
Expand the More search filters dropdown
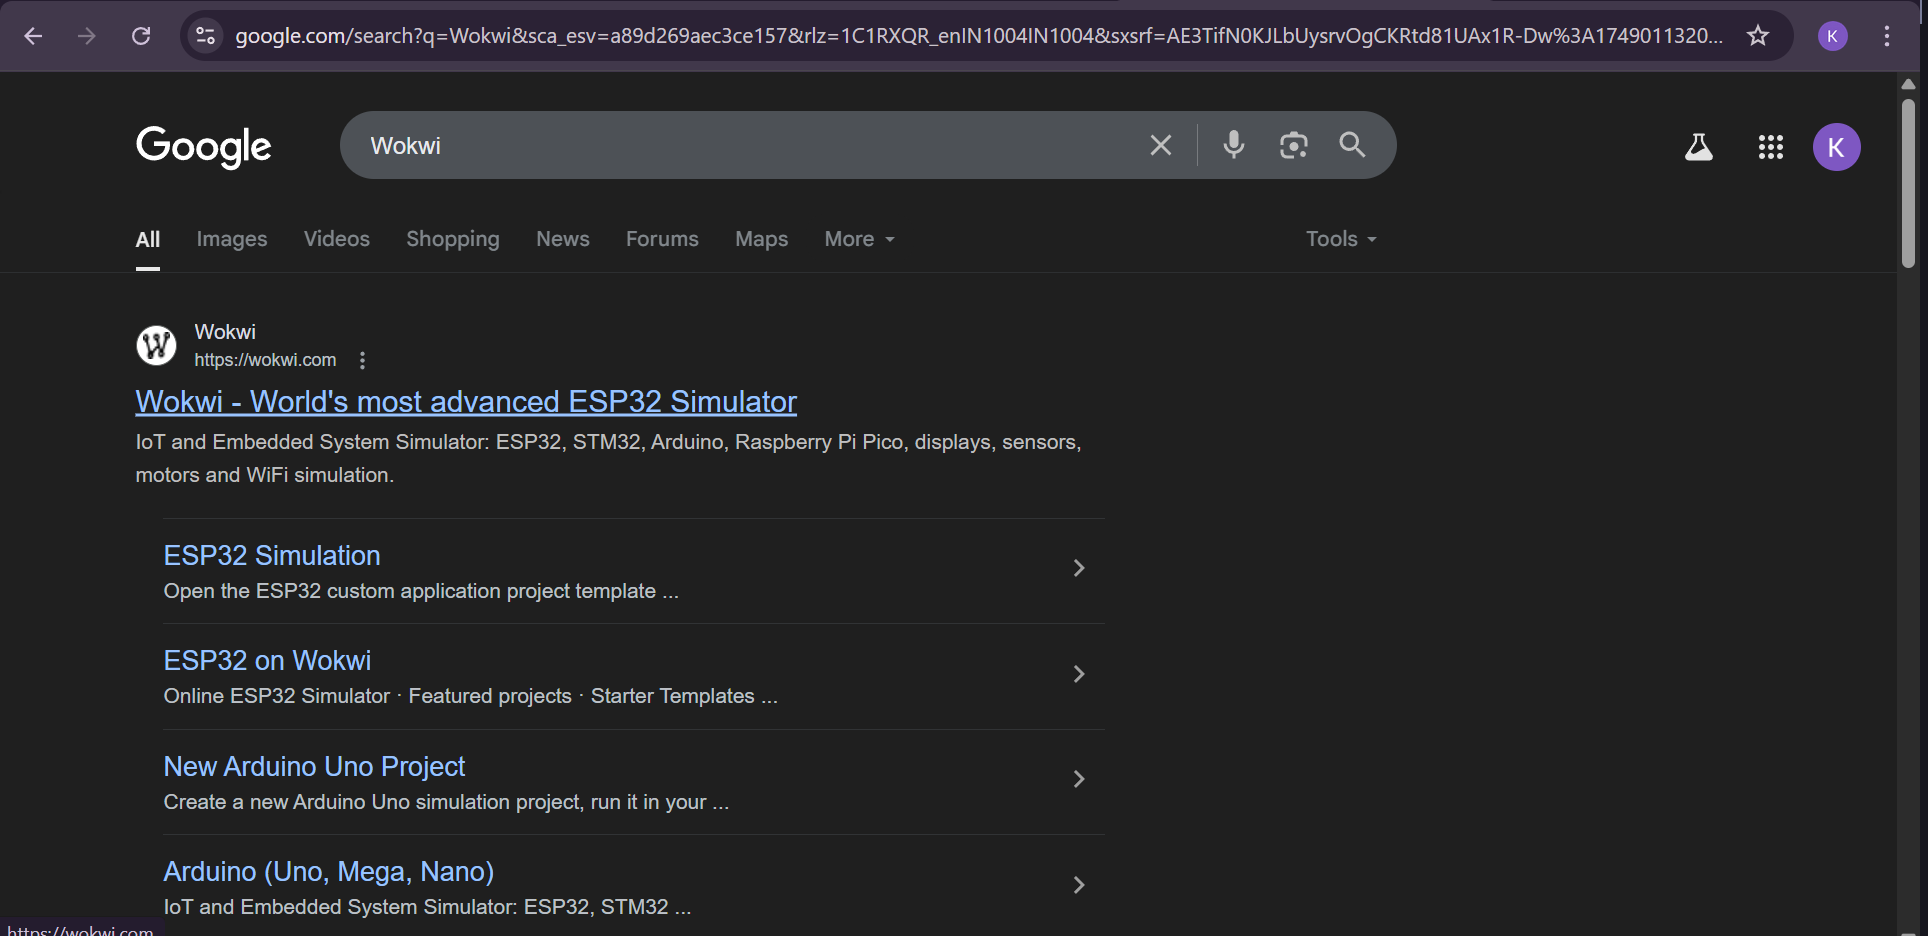pos(860,239)
